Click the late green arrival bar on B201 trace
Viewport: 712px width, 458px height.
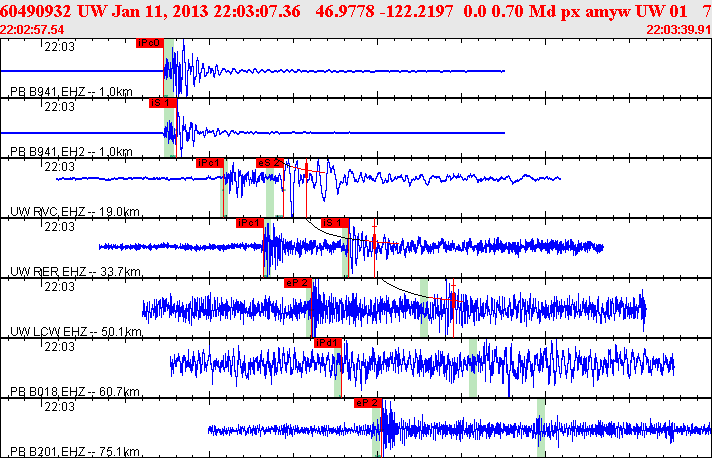(x=541, y=428)
